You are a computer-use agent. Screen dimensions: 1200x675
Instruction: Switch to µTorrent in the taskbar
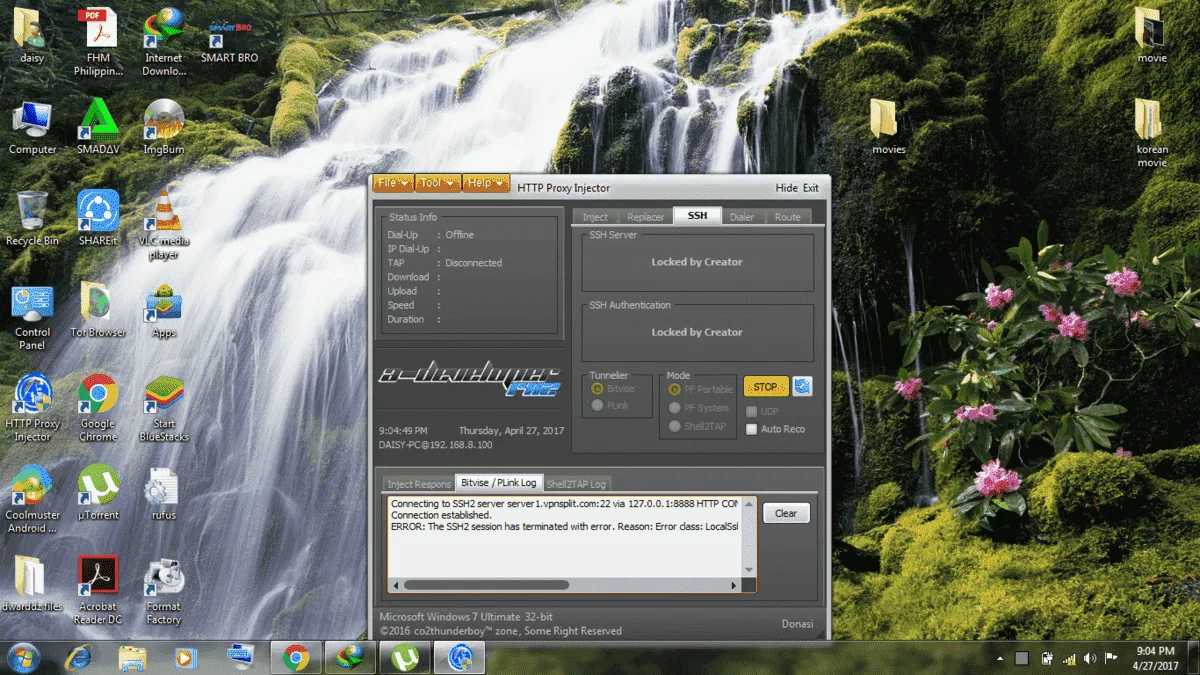tap(405, 657)
